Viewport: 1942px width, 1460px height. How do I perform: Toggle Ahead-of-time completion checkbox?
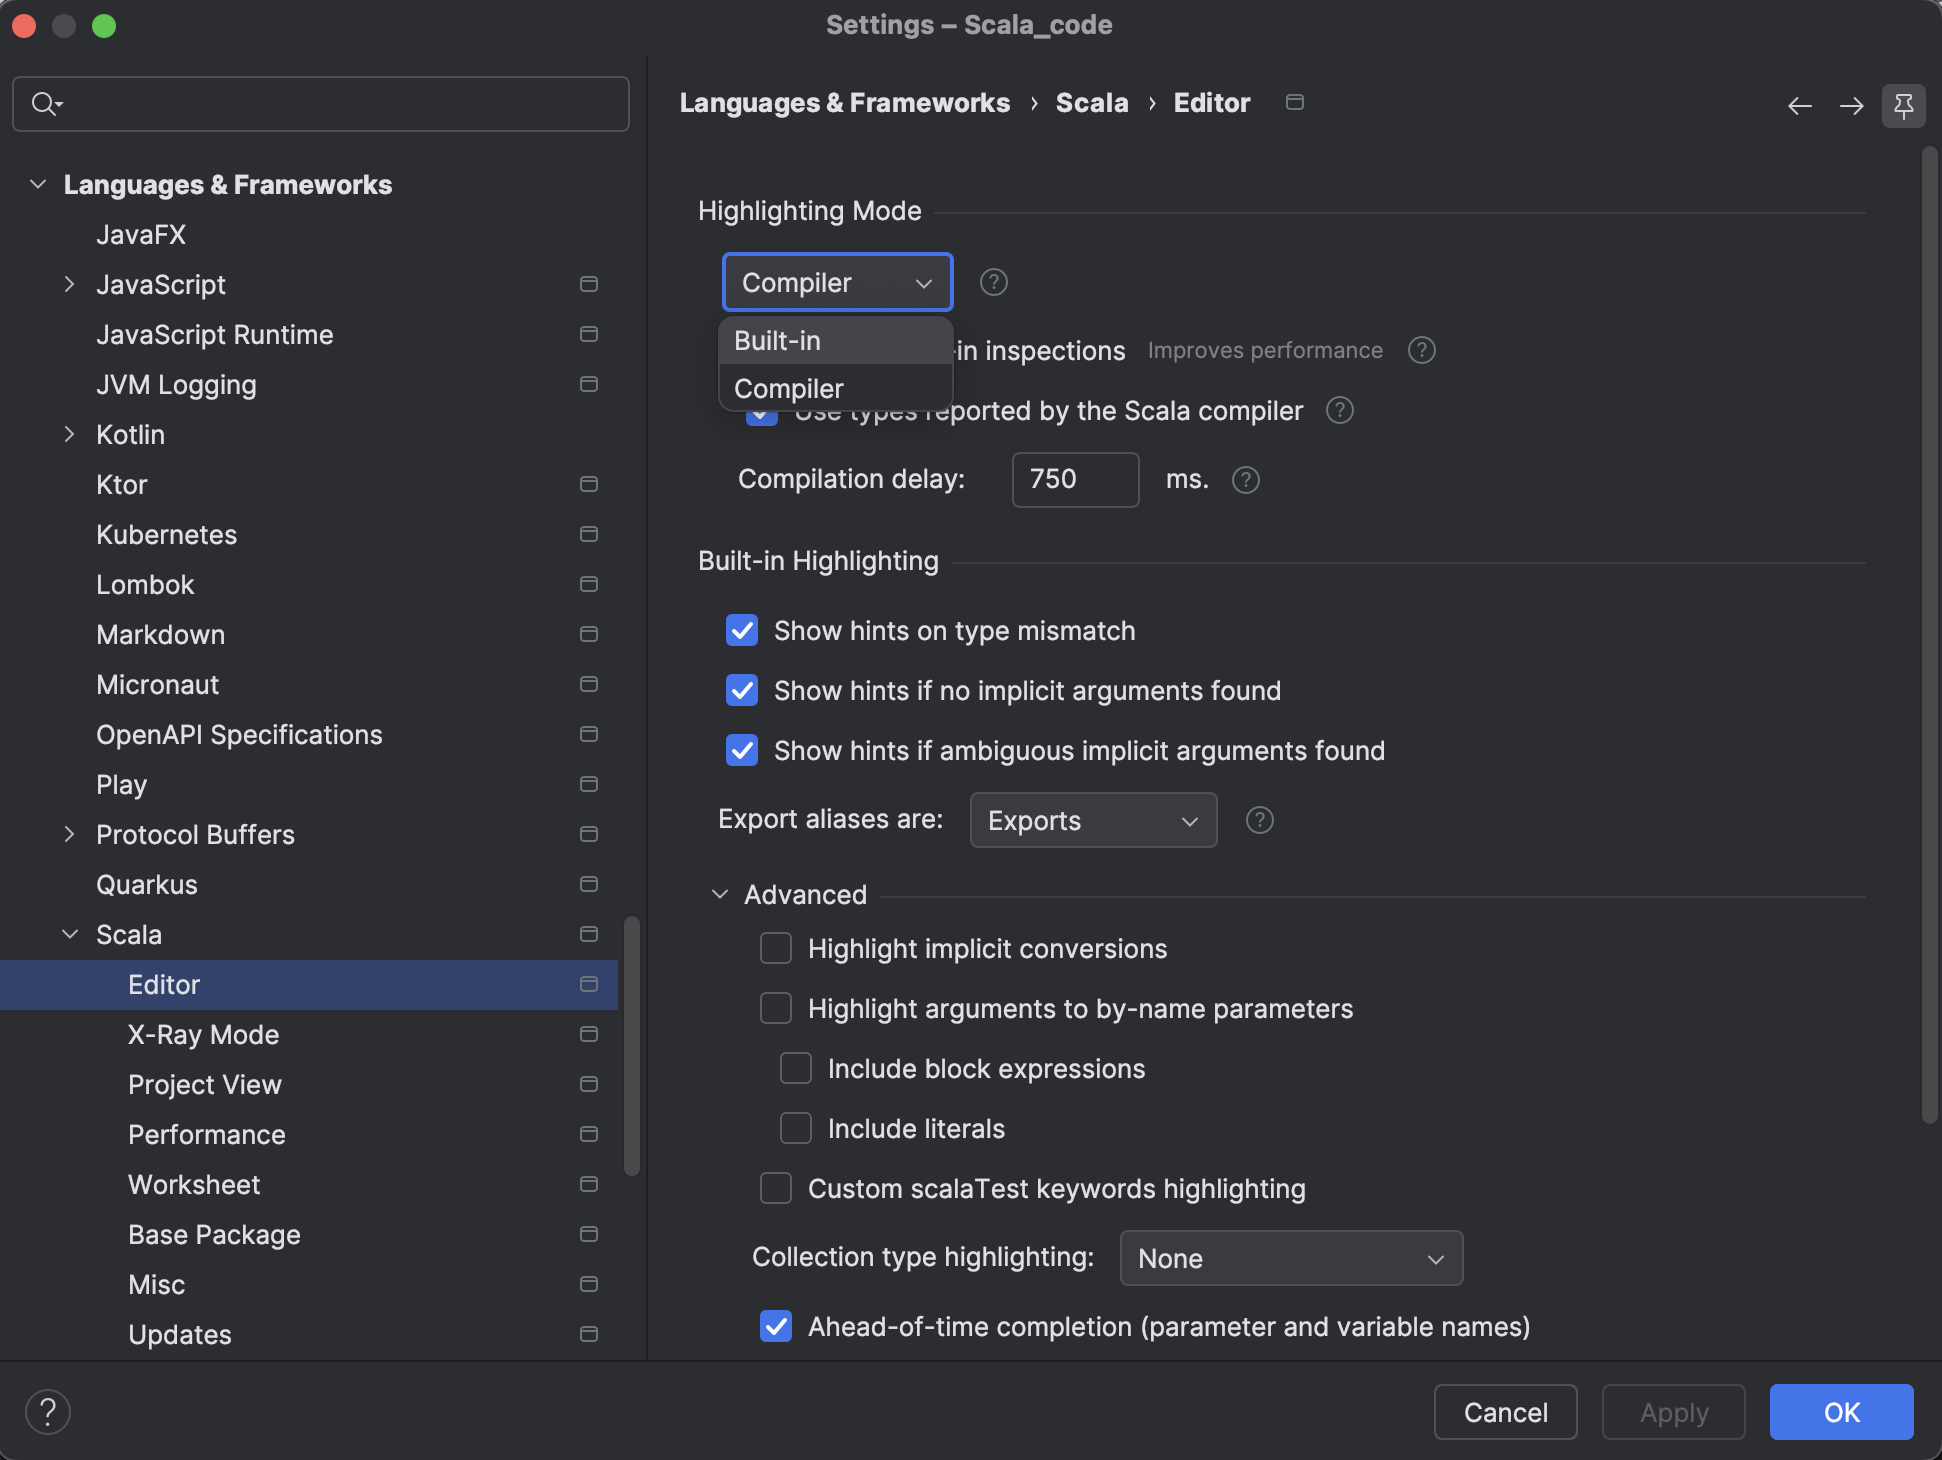click(x=776, y=1326)
